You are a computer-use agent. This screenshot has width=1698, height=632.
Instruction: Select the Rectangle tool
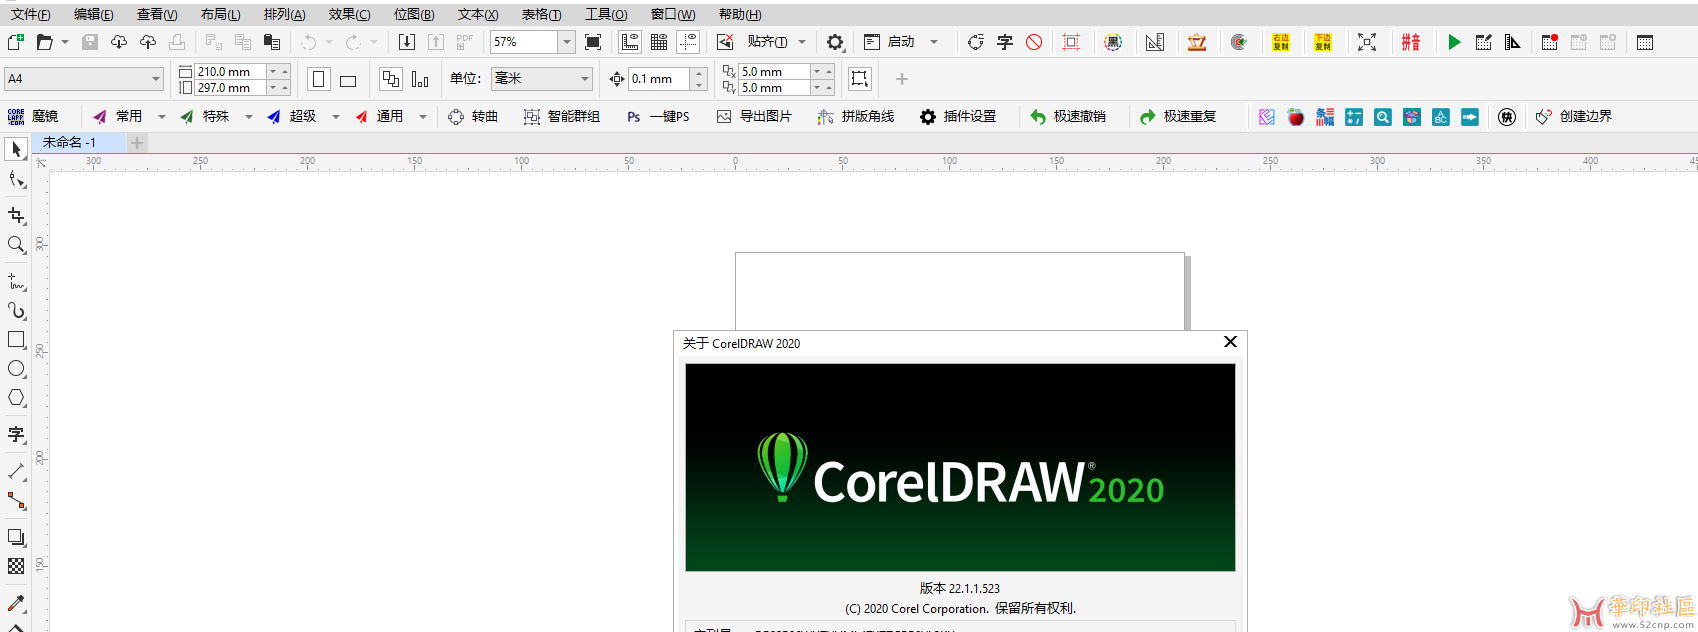[16, 340]
